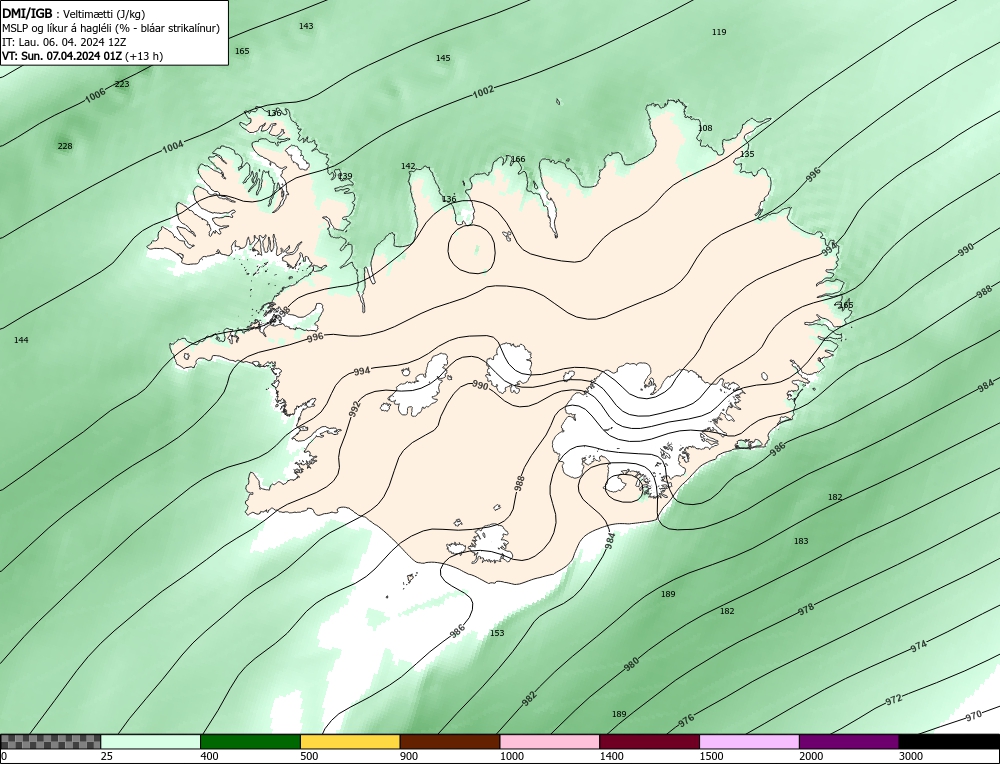Click the gray checkered 0–25 legend swatch
Screen dimensions: 1000x764
tap(50, 741)
